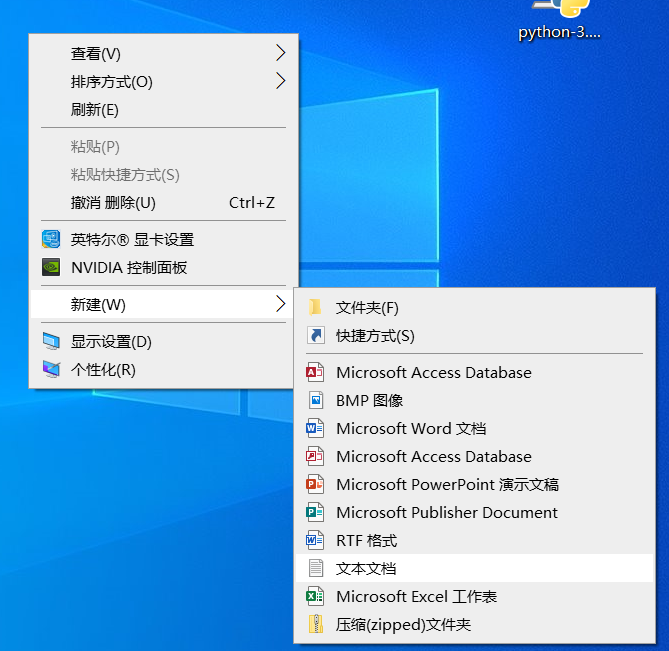Viewport: 669px width, 651px height.
Task: Open 个性化(R) menu entry
Action: [163, 369]
